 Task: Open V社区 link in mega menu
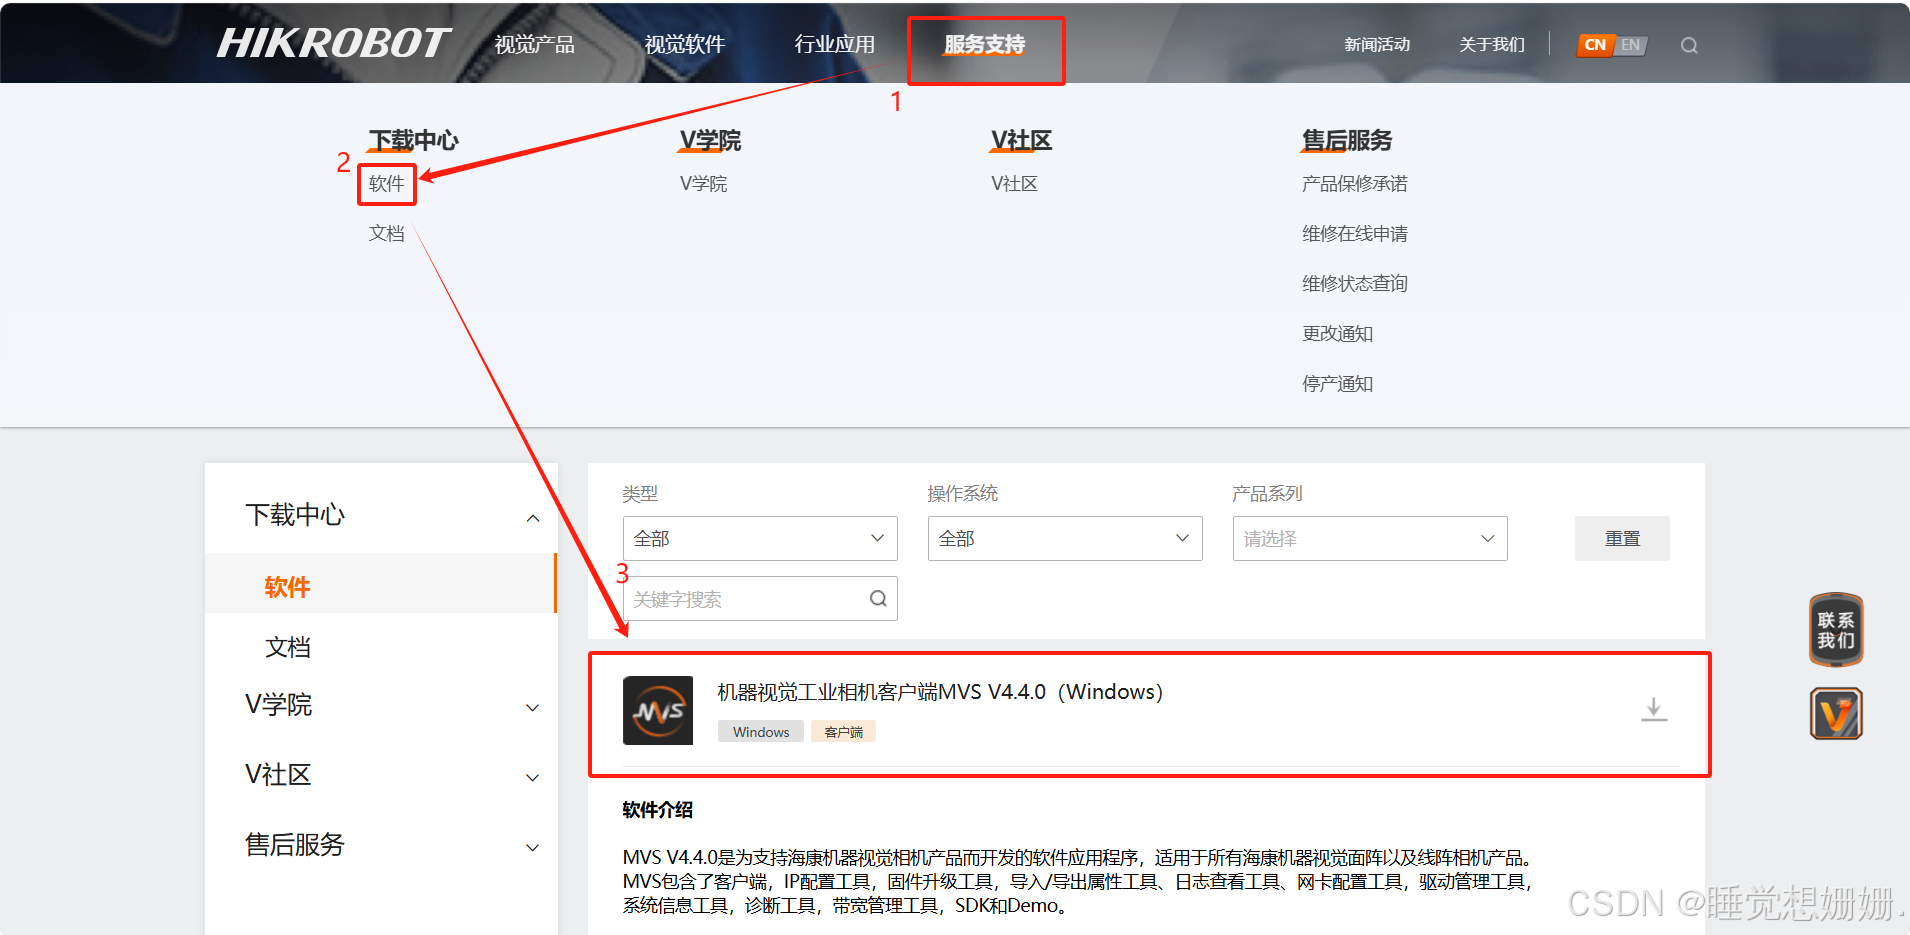(1014, 184)
